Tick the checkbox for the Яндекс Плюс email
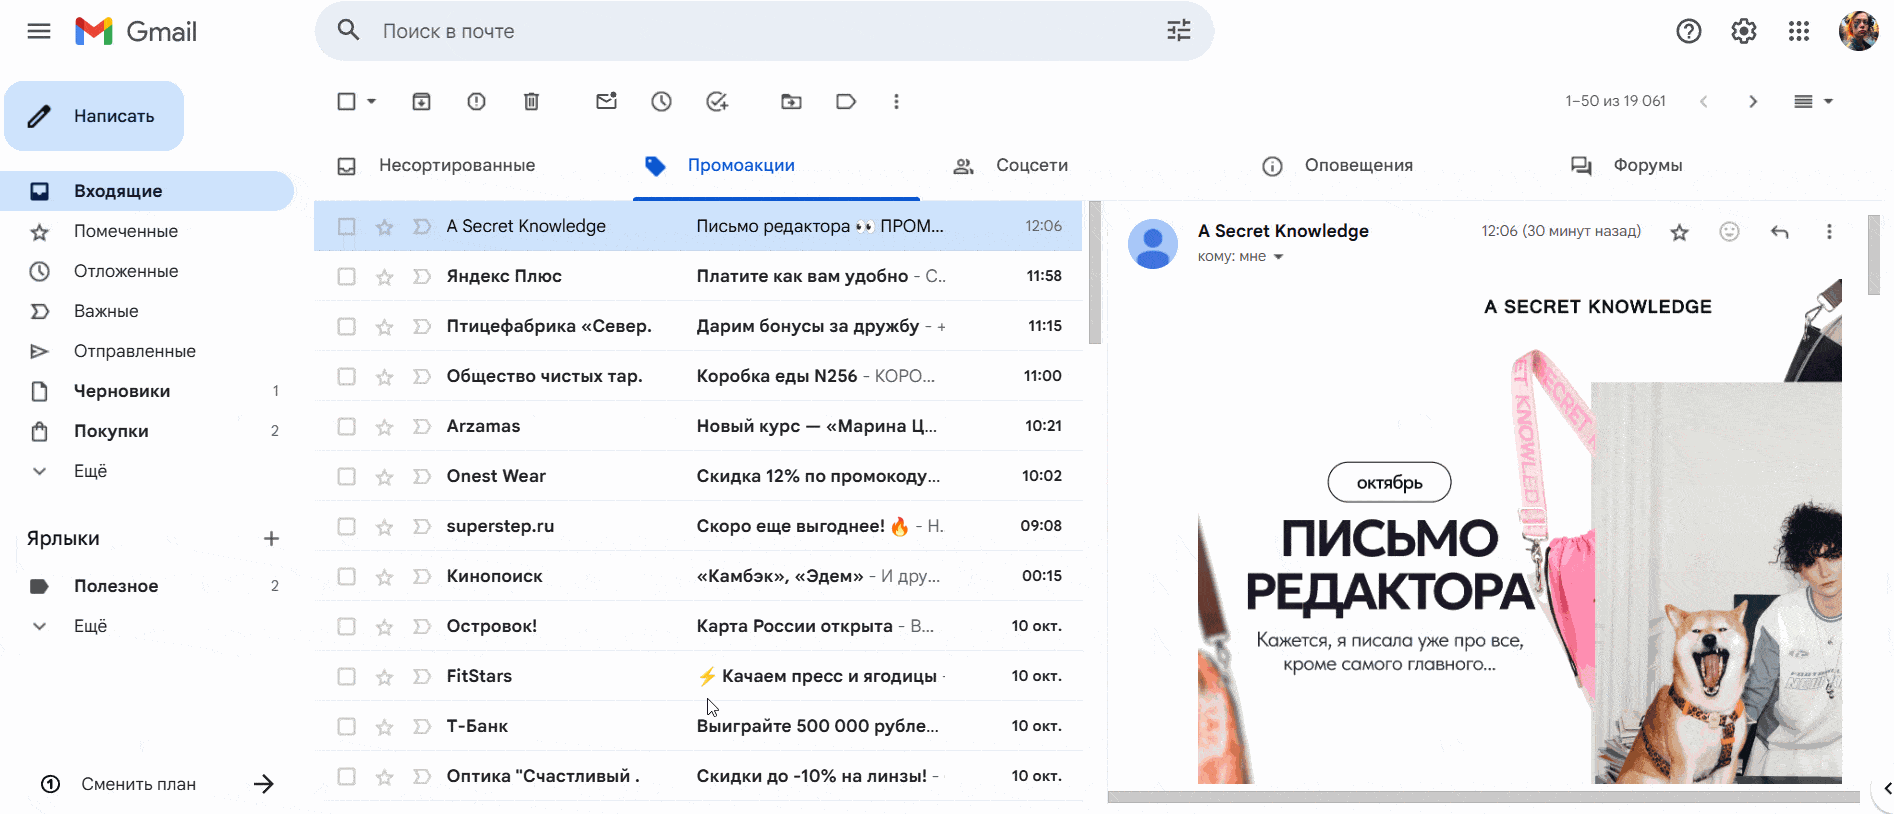 click(x=346, y=276)
